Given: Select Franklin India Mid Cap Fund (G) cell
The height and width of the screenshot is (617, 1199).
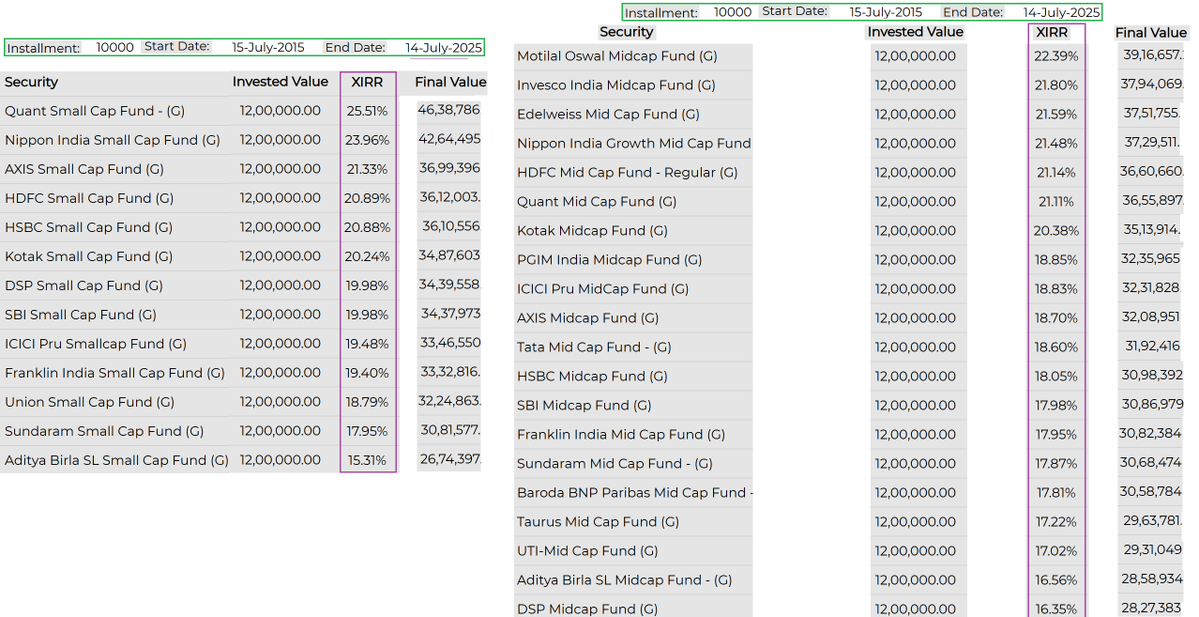Looking at the screenshot, I should click(621, 434).
